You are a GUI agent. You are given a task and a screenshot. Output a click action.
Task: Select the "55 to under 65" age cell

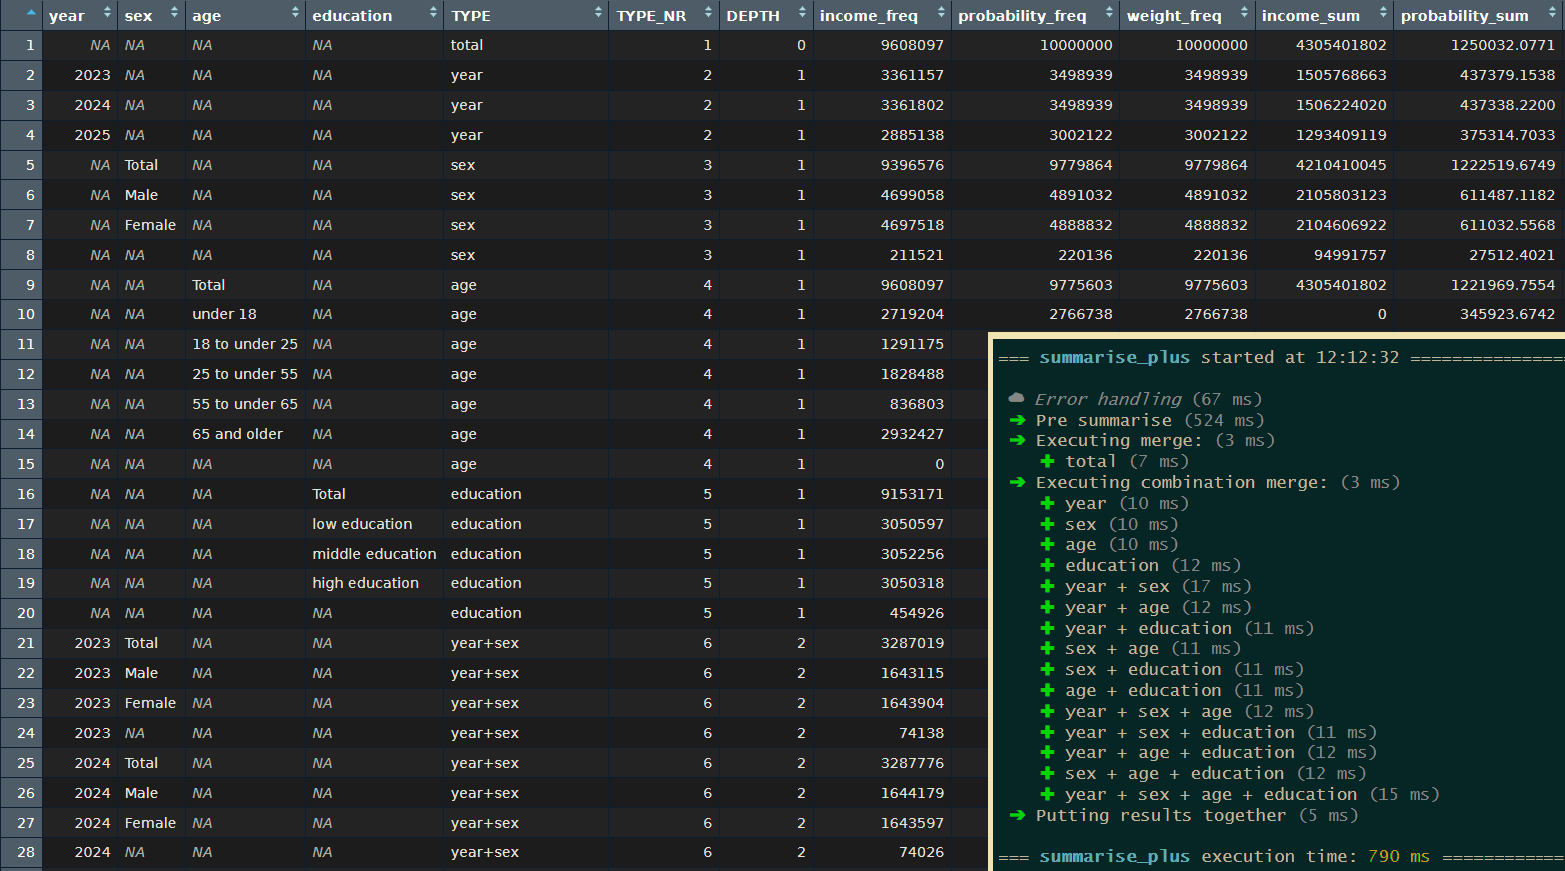[x=245, y=404]
